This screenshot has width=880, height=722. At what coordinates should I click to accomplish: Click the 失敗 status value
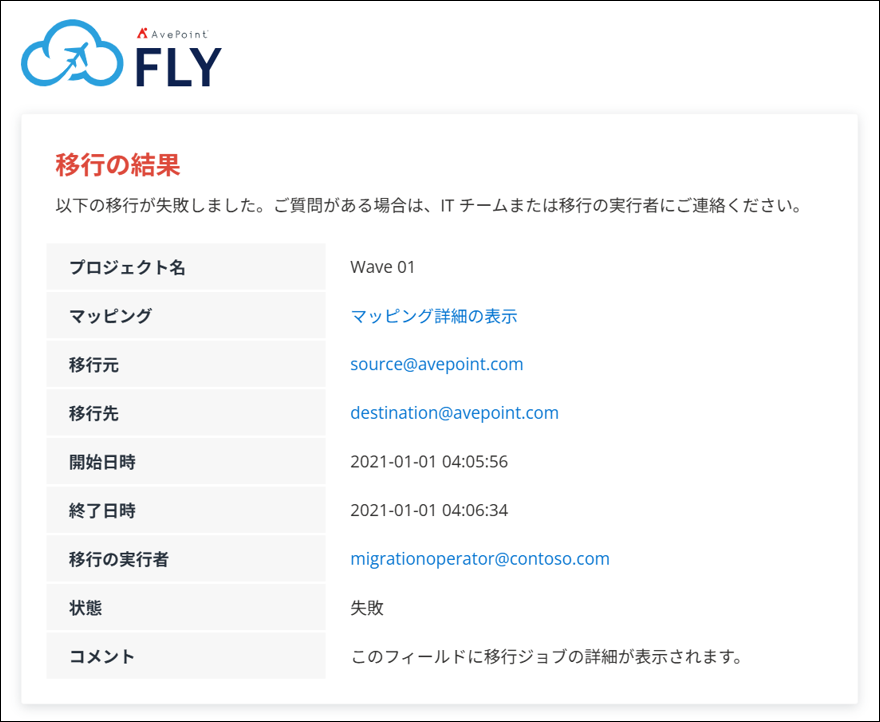[367, 608]
